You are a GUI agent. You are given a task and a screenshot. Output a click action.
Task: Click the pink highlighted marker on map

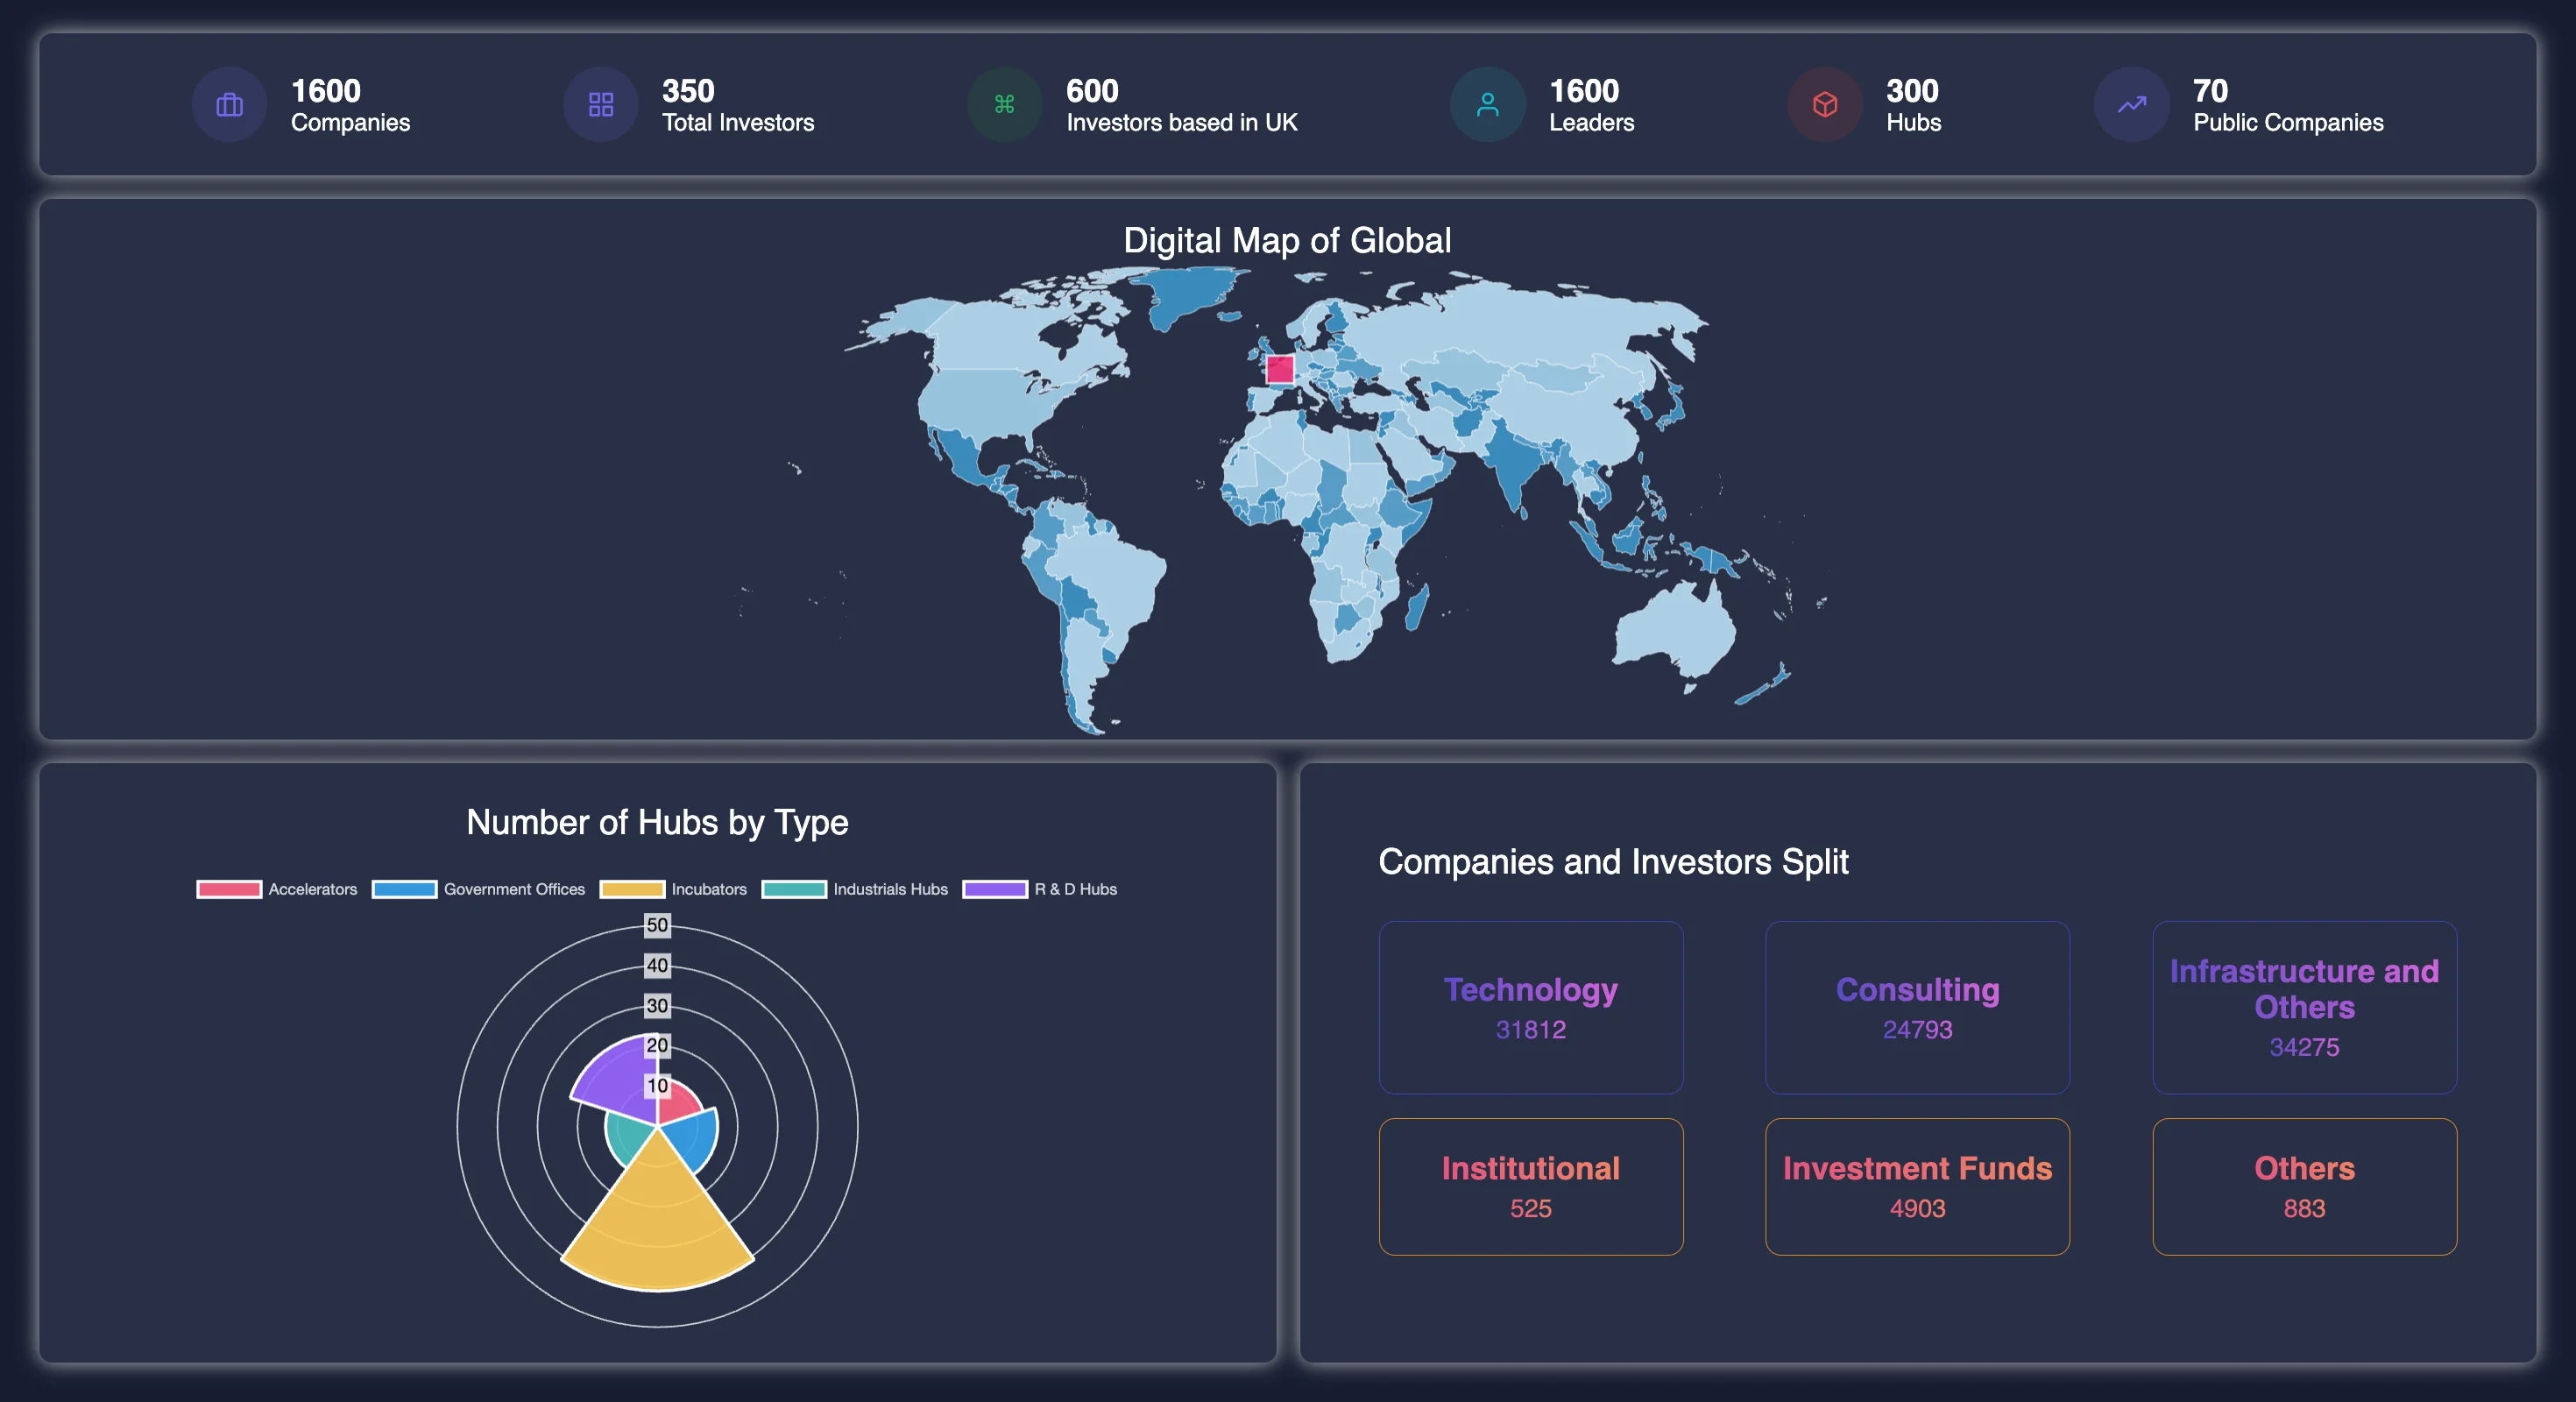[1279, 369]
